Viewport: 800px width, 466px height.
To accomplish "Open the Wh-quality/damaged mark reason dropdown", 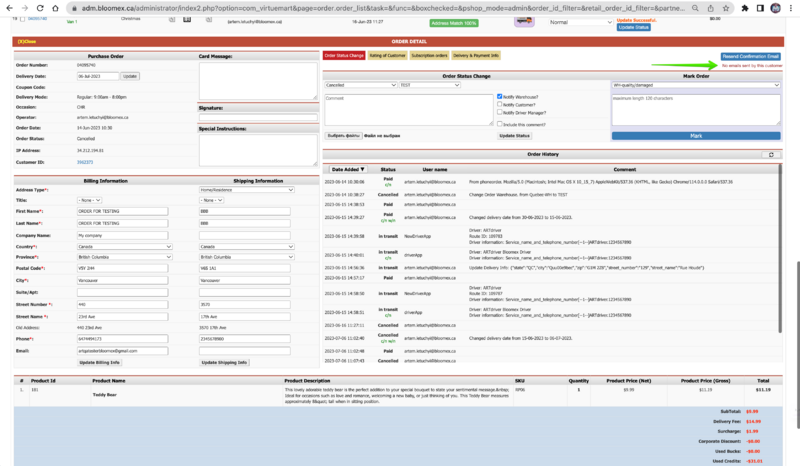I will click(x=696, y=85).
